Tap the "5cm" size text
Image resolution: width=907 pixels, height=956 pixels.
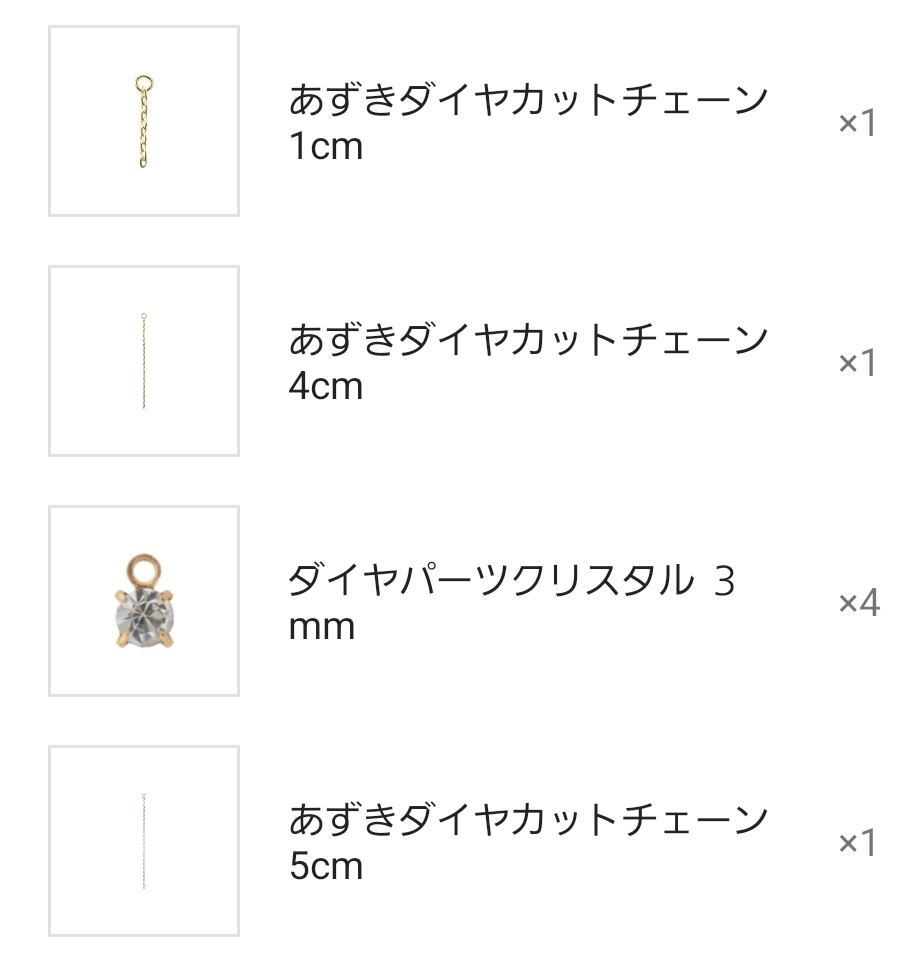[325, 867]
